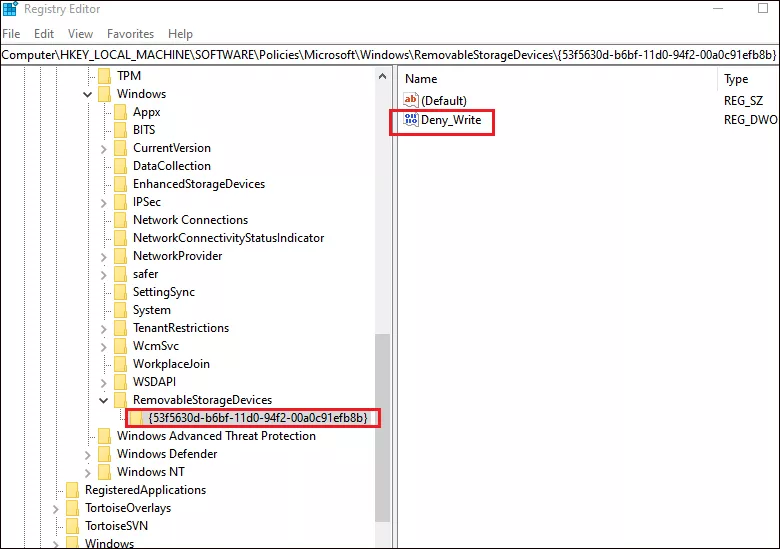The width and height of the screenshot is (780, 549).
Task: Minimize the Registry Editor window
Action: [x=718, y=8]
